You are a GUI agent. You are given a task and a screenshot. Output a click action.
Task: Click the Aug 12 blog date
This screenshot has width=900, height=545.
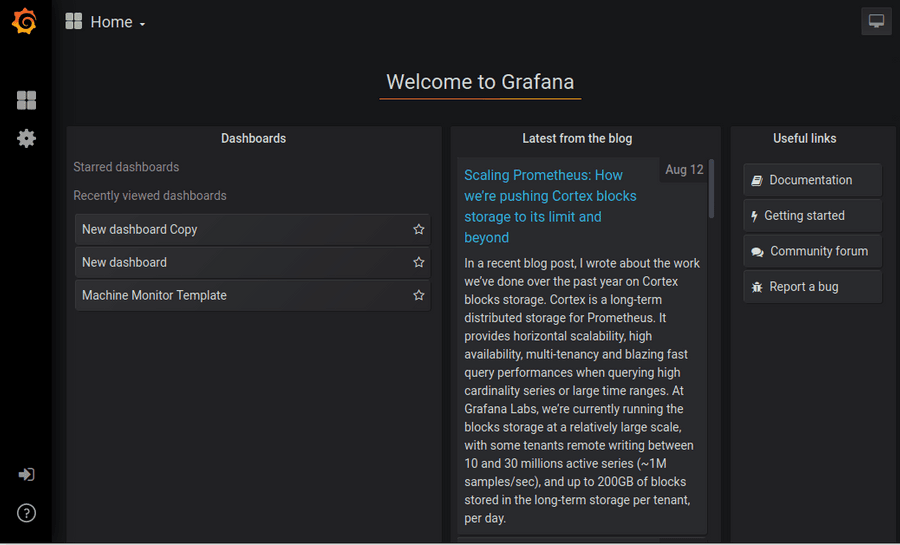coord(684,170)
